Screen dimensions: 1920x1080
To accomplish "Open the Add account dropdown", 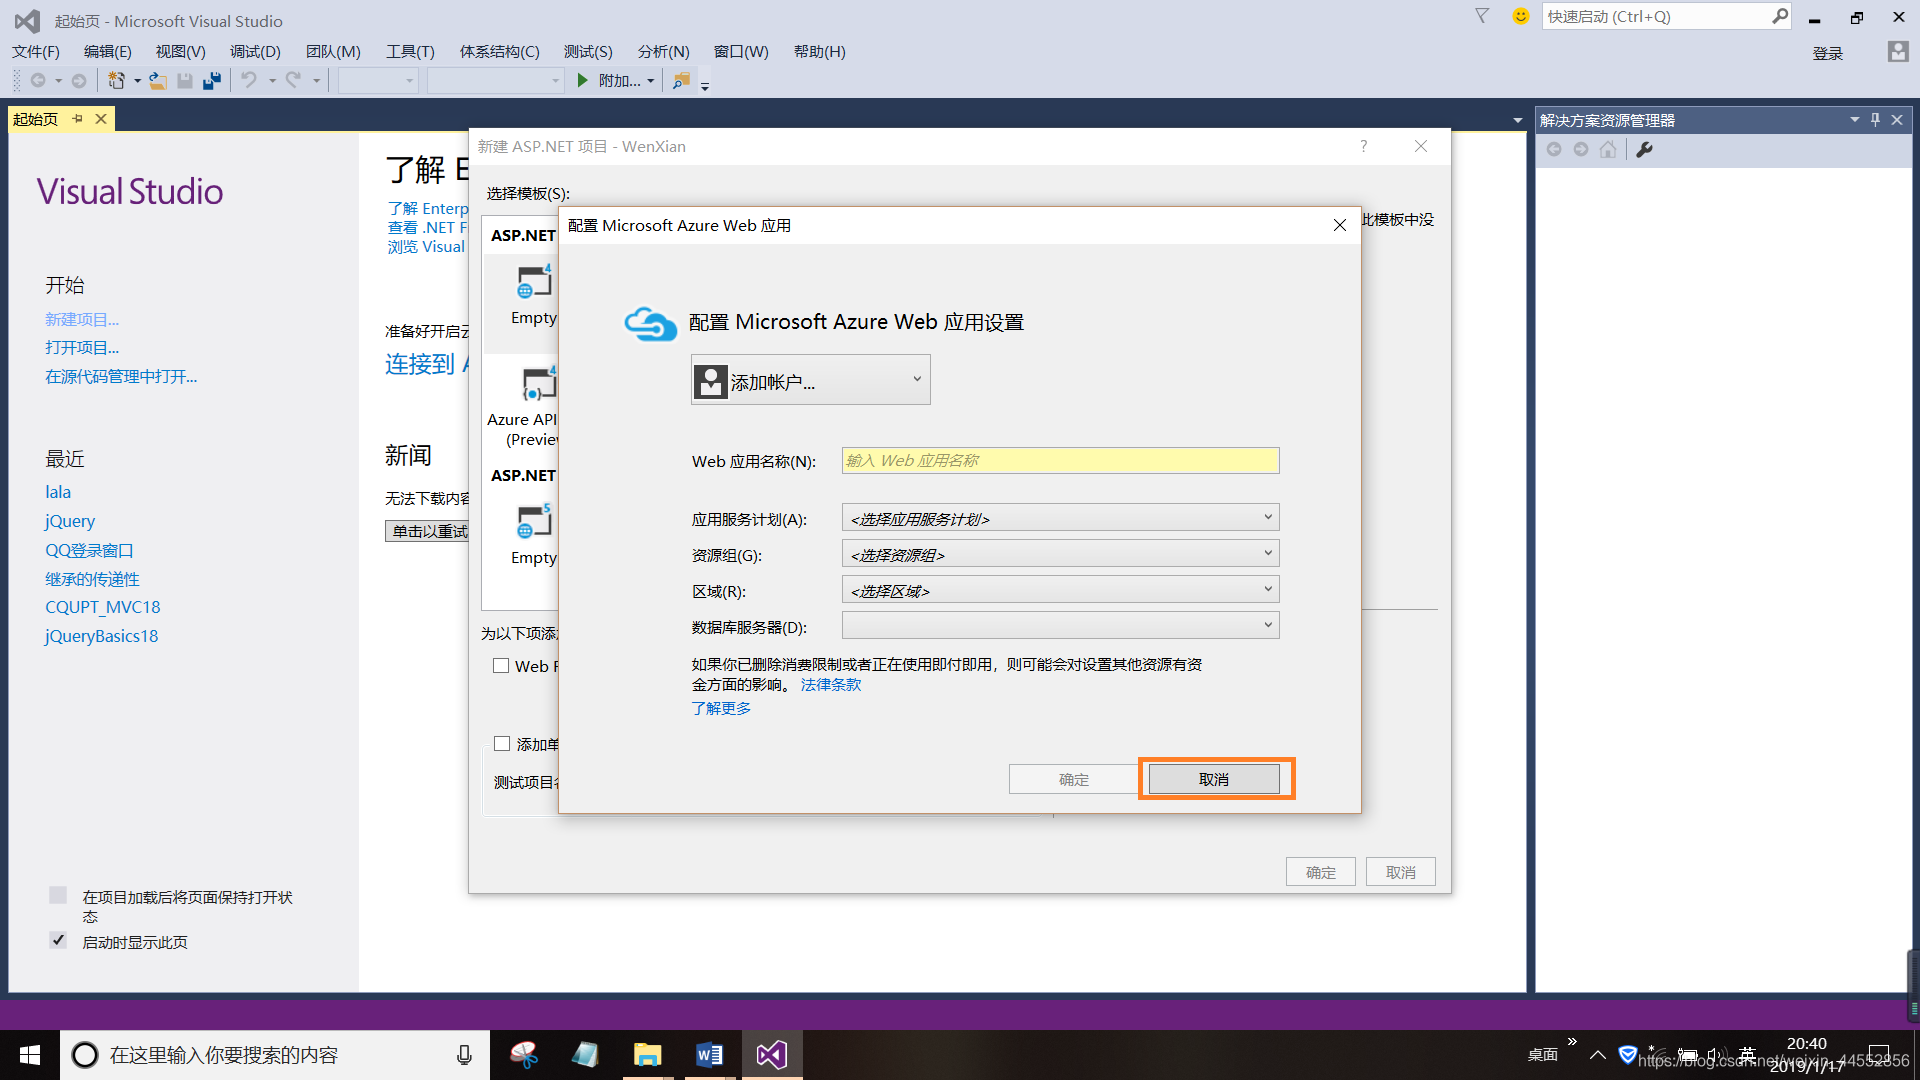I will pos(811,380).
